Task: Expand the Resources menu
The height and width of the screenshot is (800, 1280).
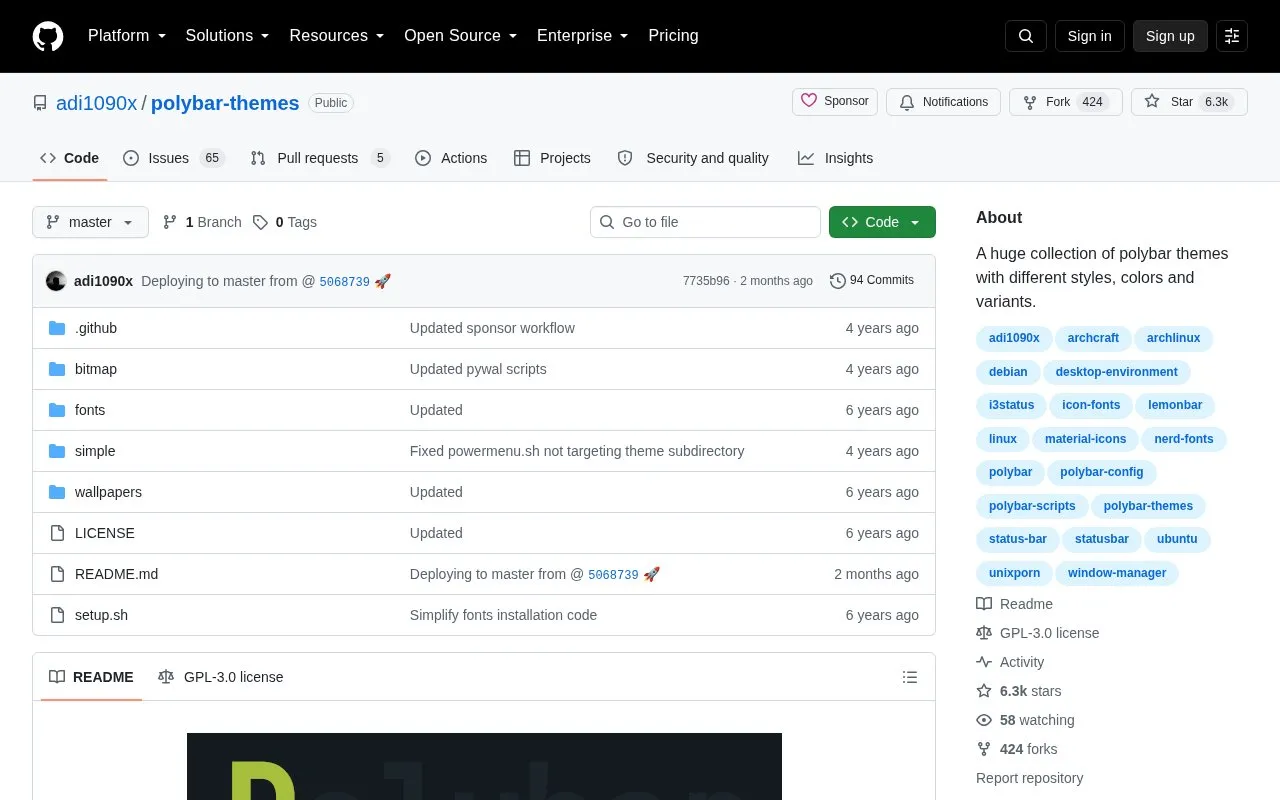Action: pos(337,36)
